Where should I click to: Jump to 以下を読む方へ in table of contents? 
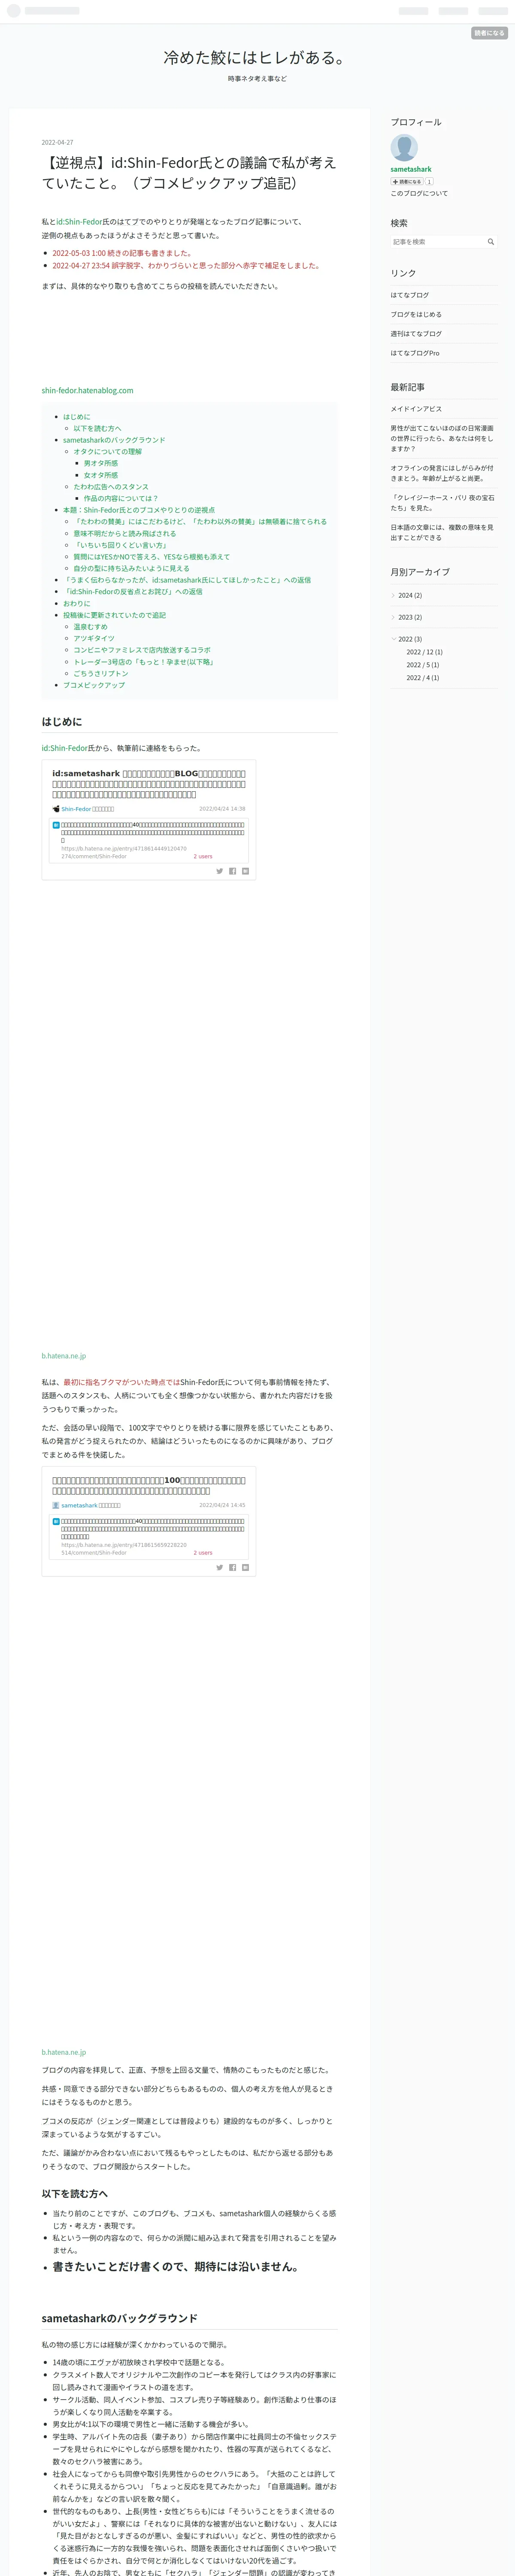pyautogui.click(x=97, y=428)
